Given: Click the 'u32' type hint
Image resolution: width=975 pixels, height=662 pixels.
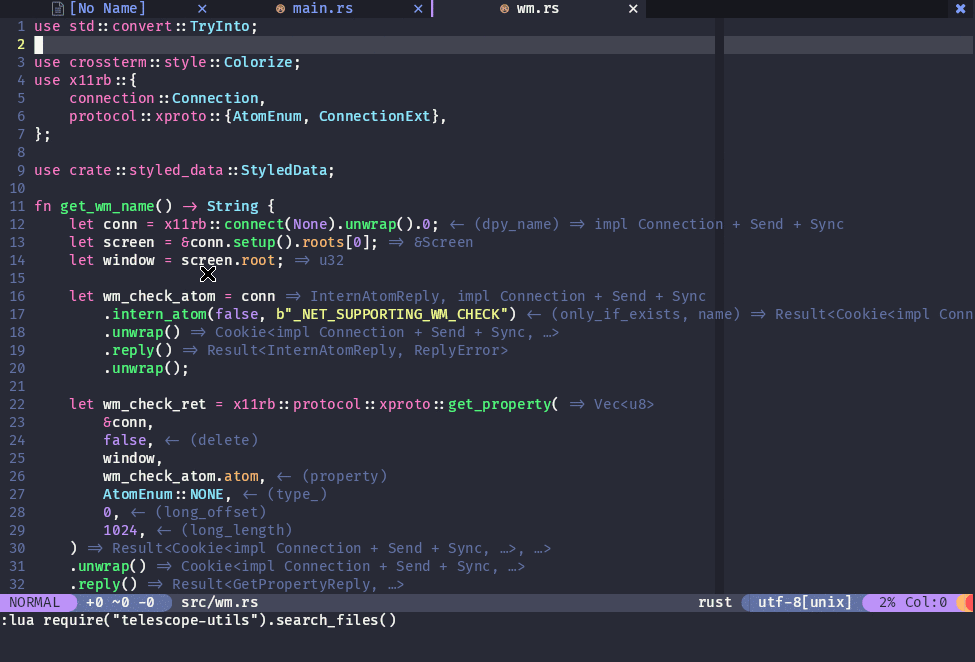Looking at the screenshot, I should (331, 260).
